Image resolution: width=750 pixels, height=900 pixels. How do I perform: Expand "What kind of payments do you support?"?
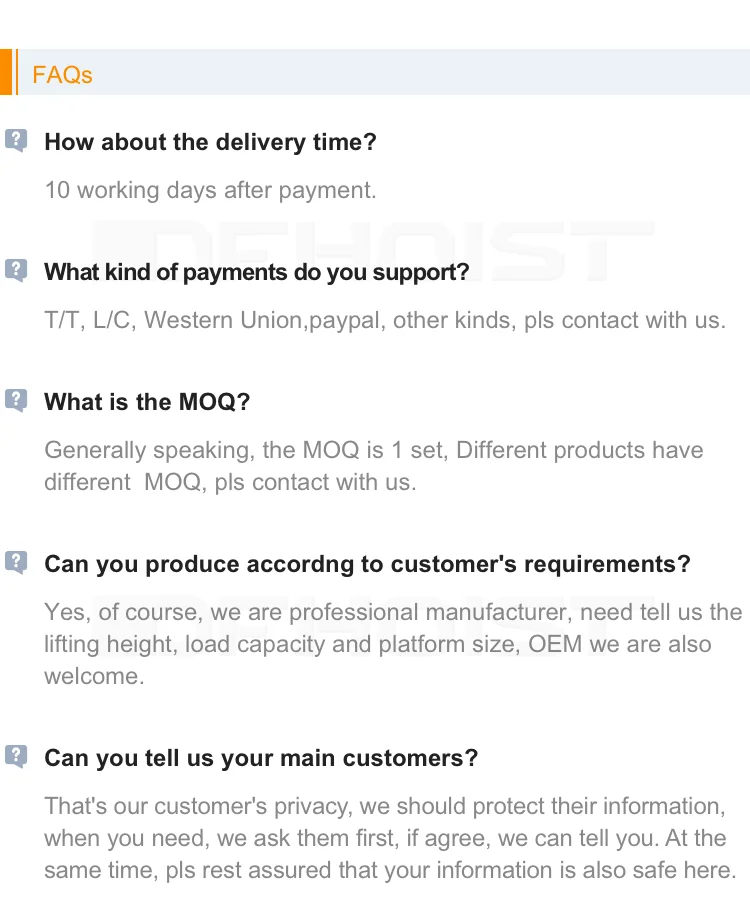point(256,272)
